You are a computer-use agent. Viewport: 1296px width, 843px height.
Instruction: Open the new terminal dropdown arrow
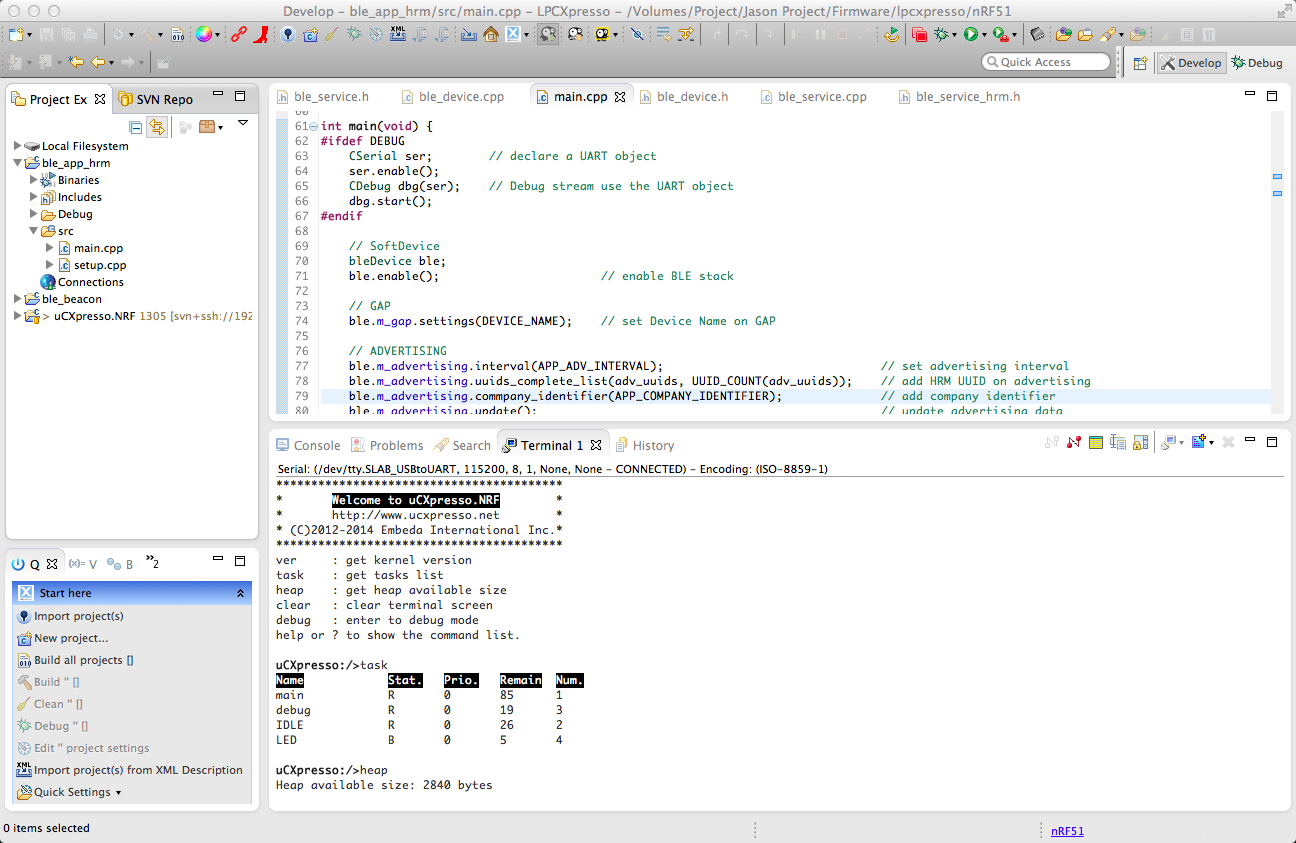pyautogui.click(x=1212, y=443)
